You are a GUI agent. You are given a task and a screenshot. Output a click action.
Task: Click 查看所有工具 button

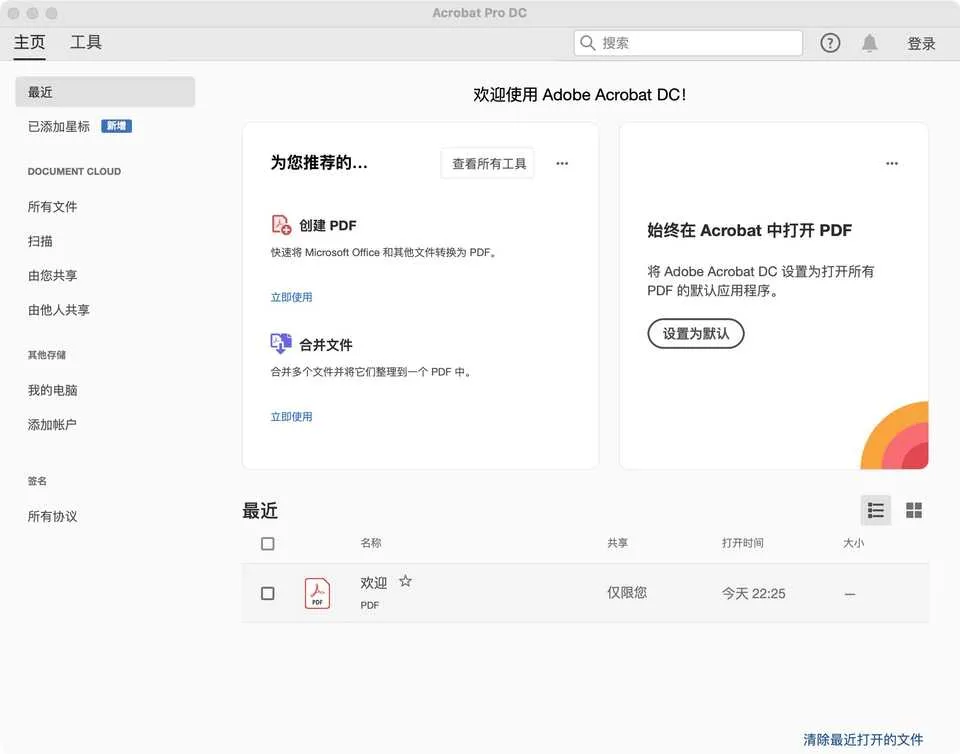pyautogui.click(x=488, y=163)
